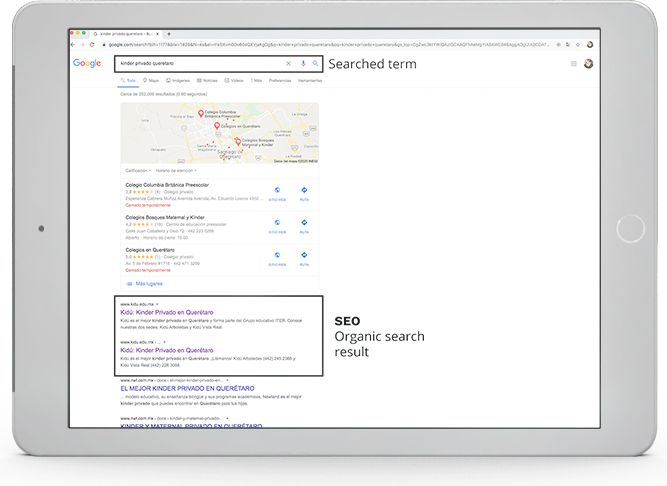Open the 'Herramientas' search tools

pyautogui.click(x=310, y=80)
